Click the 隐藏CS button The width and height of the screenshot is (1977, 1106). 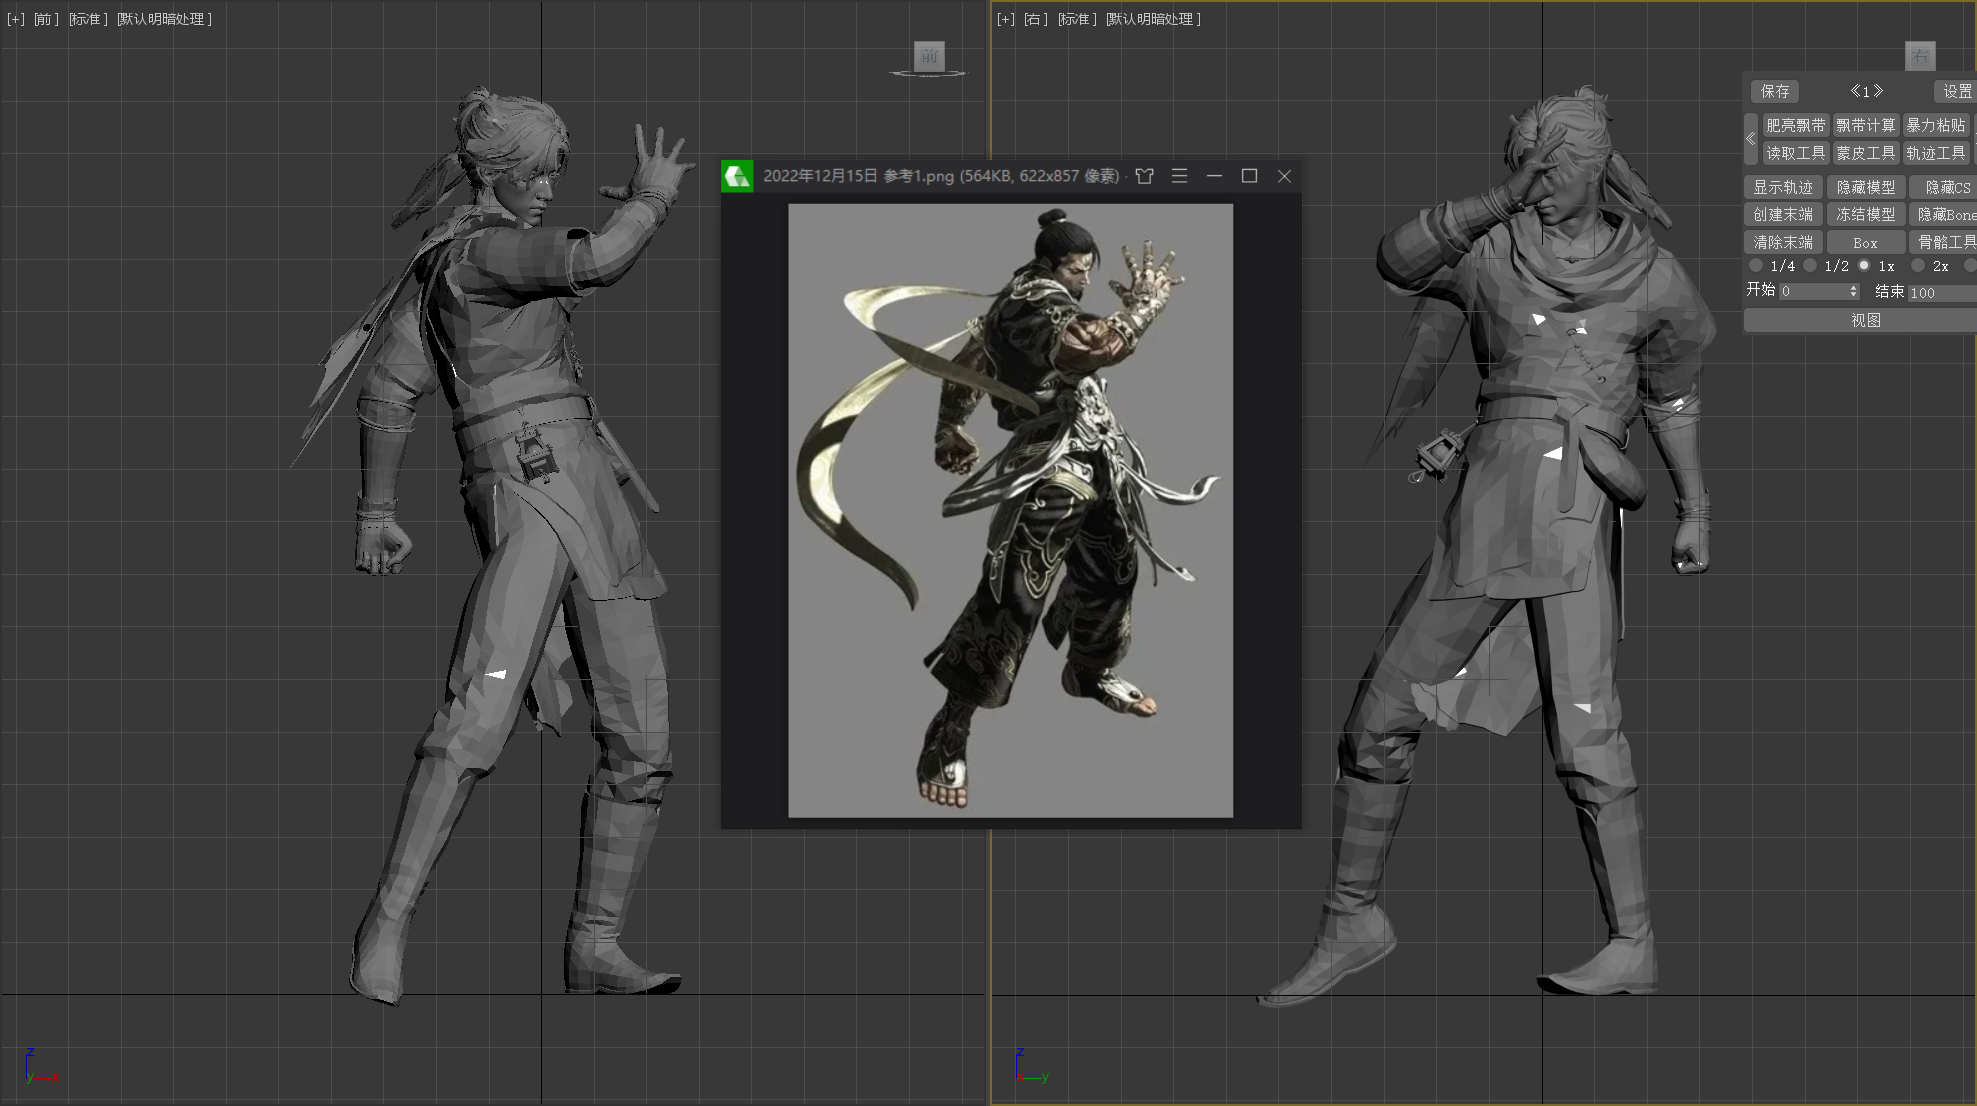(1945, 187)
